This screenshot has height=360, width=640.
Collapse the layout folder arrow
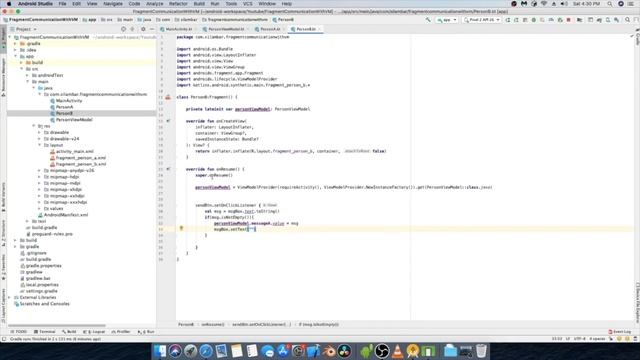tap(40, 145)
